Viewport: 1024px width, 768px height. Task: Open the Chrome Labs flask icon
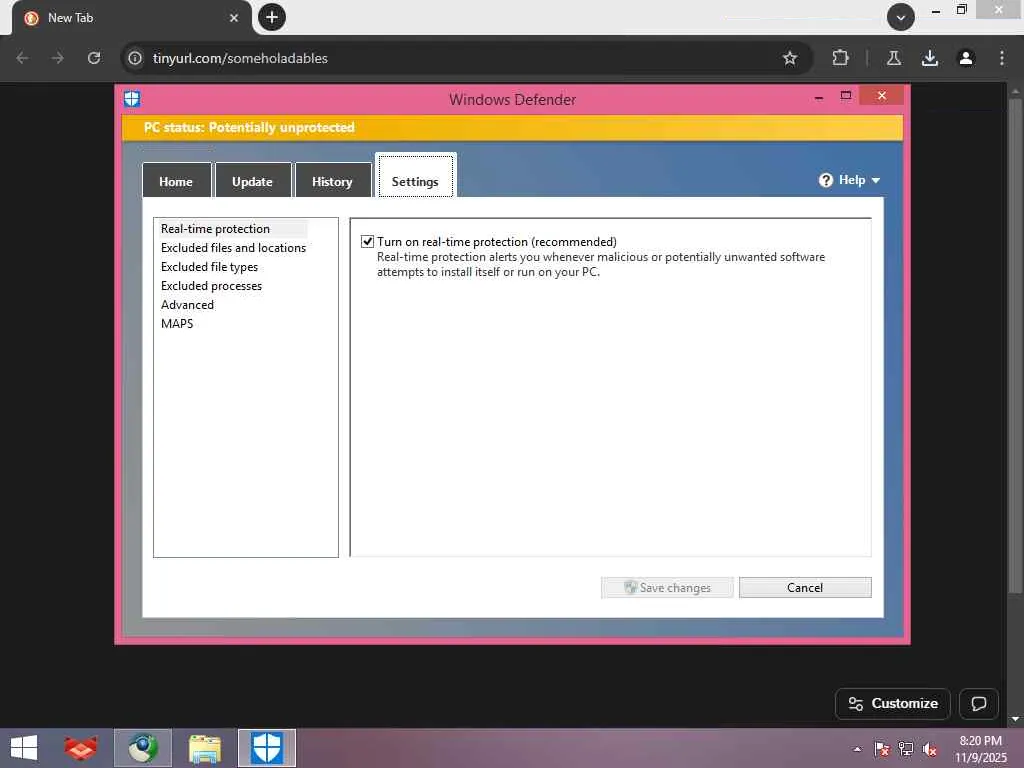pyautogui.click(x=894, y=58)
